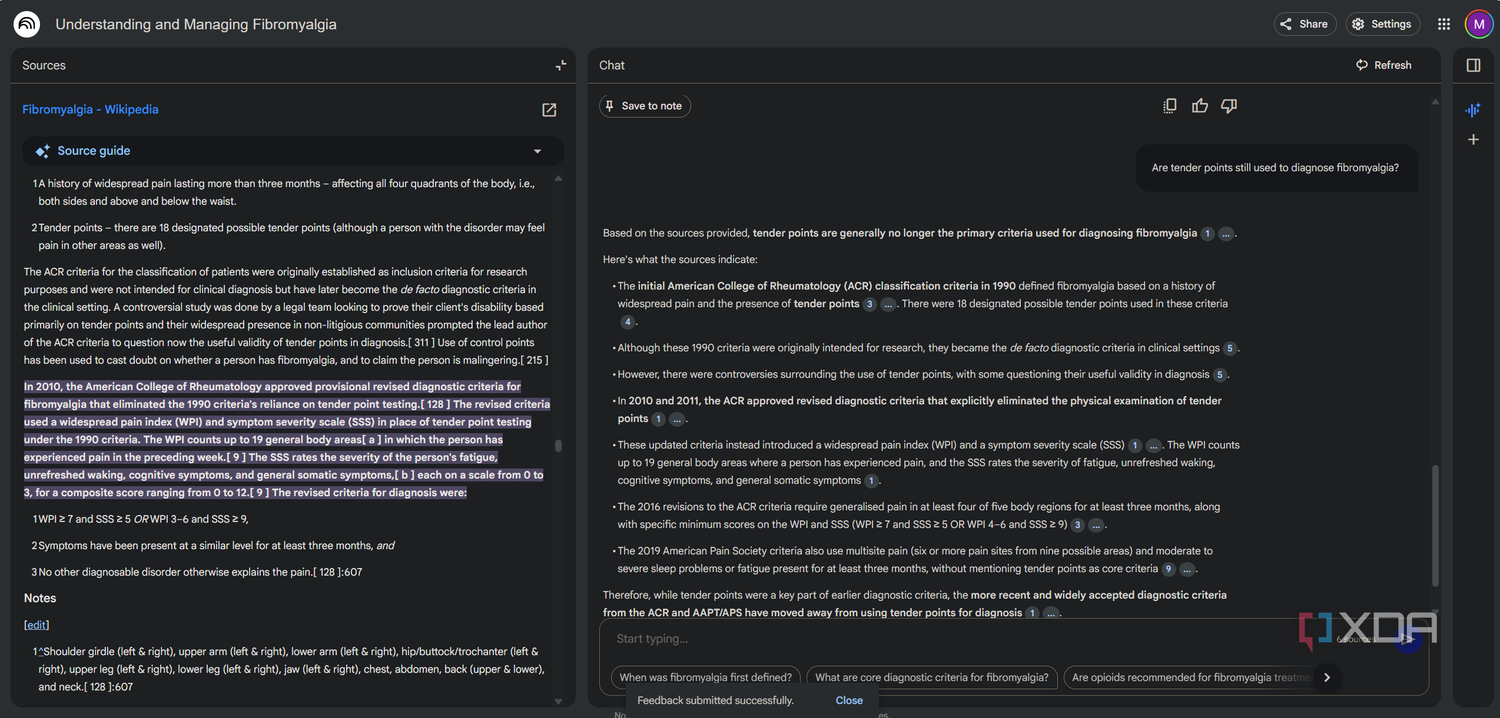
Task: Toggle the right side panel icon
Action: pyautogui.click(x=1473, y=65)
